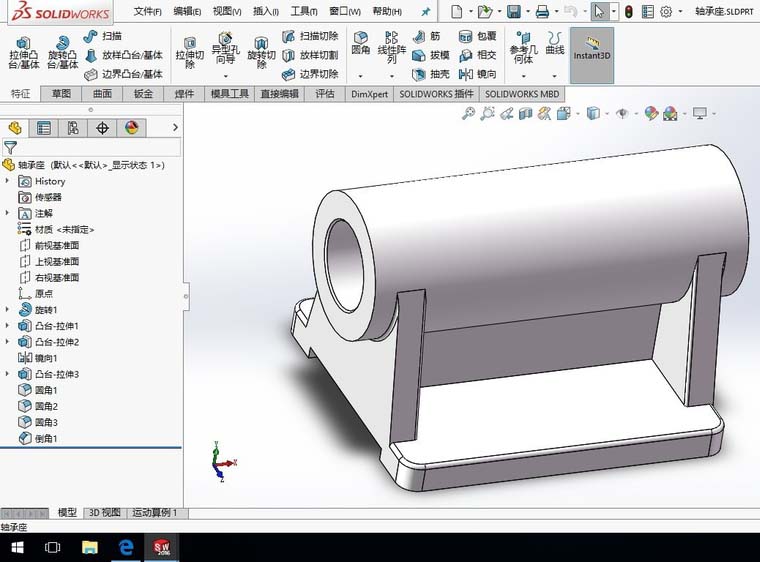This screenshot has width=760, height=562.
Task: Click the DimXpertManager crosshair tab icon
Action: [x=102, y=128]
